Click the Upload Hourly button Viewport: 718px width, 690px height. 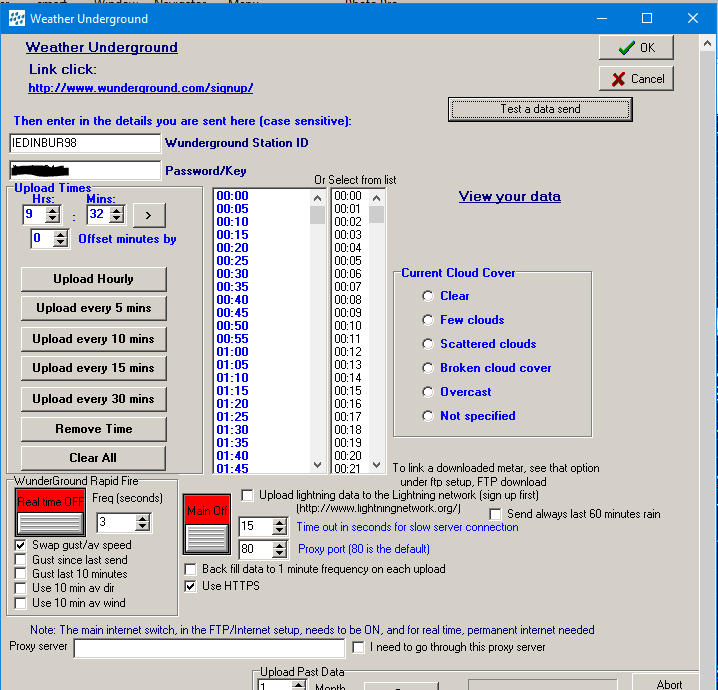[93, 279]
